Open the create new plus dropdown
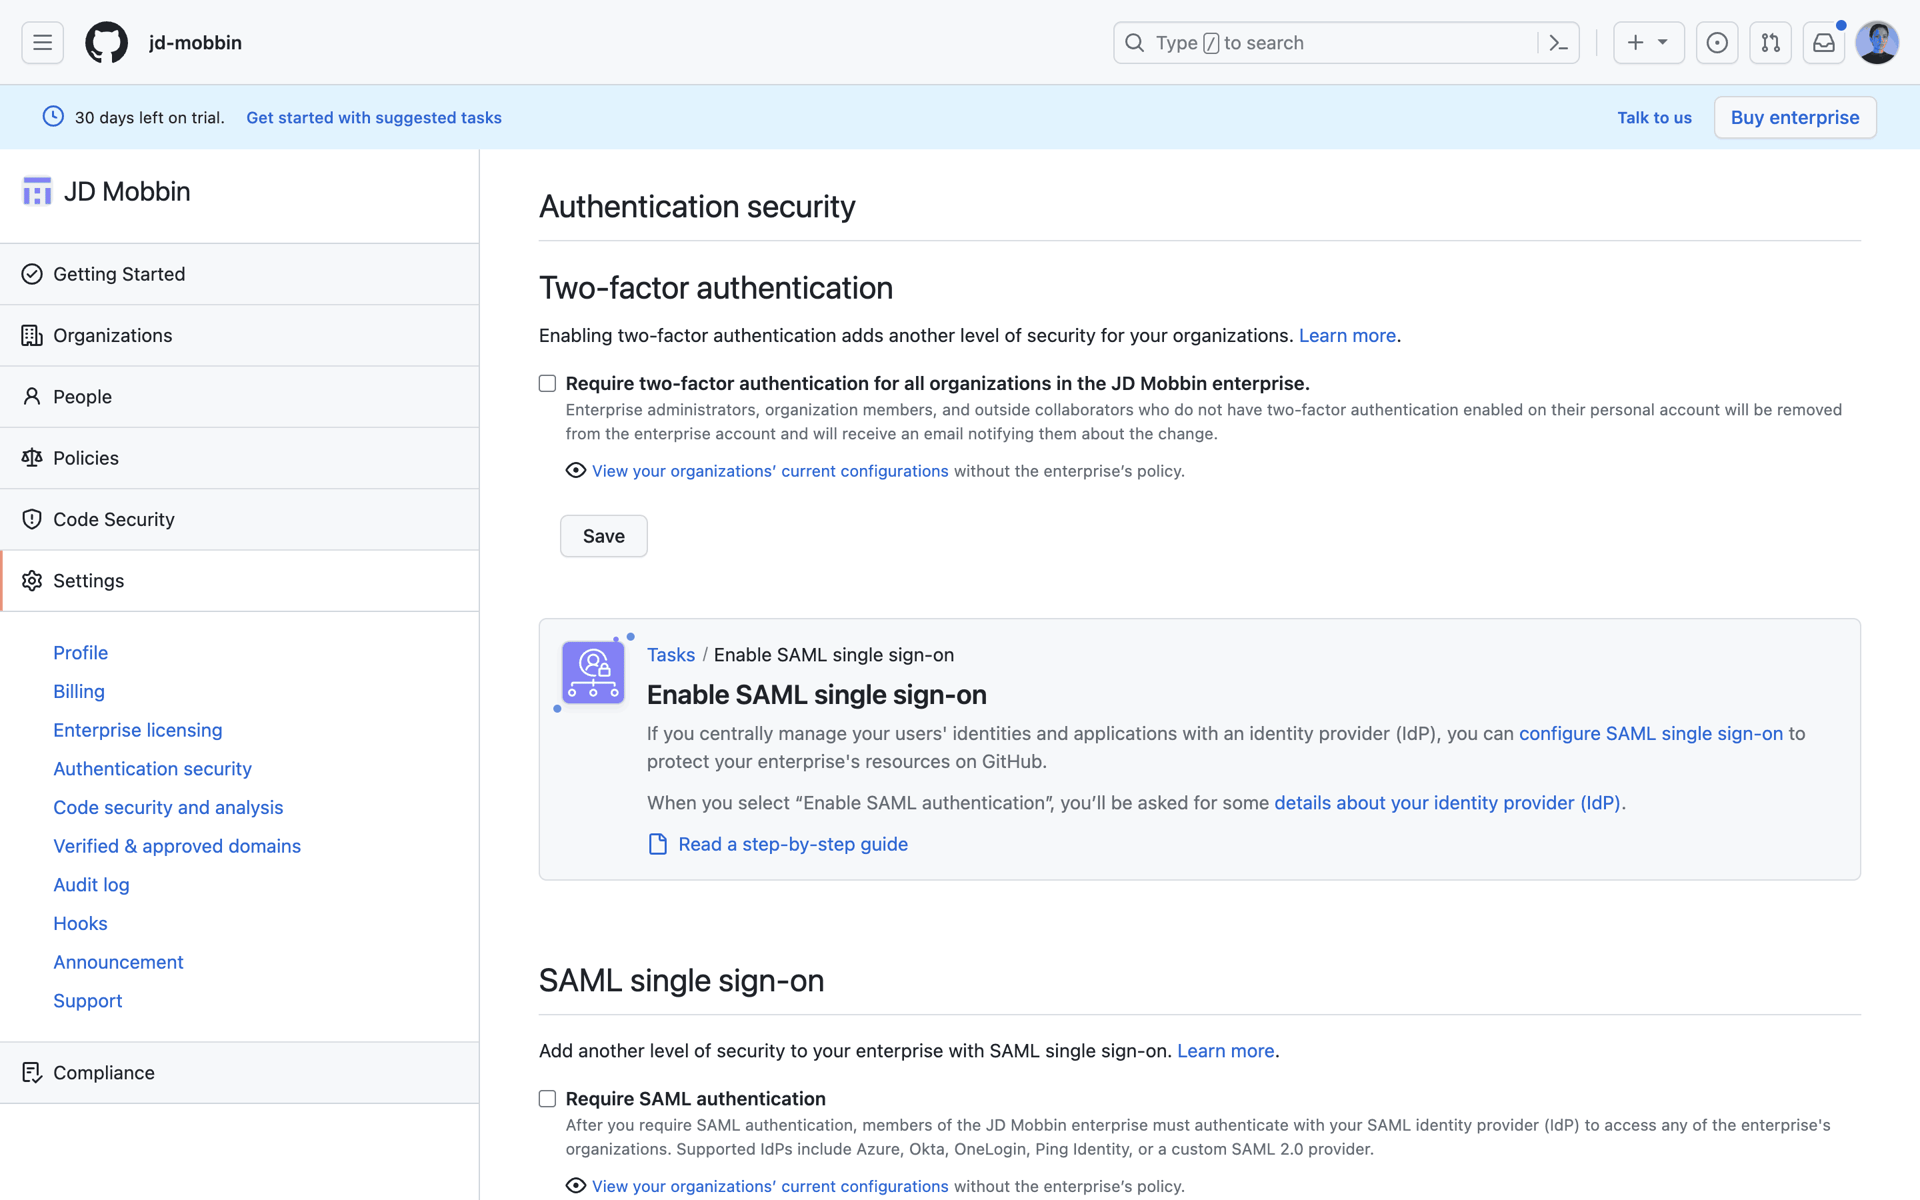The width and height of the screenshot is (1920, 1200). [x=1648, y=43]
